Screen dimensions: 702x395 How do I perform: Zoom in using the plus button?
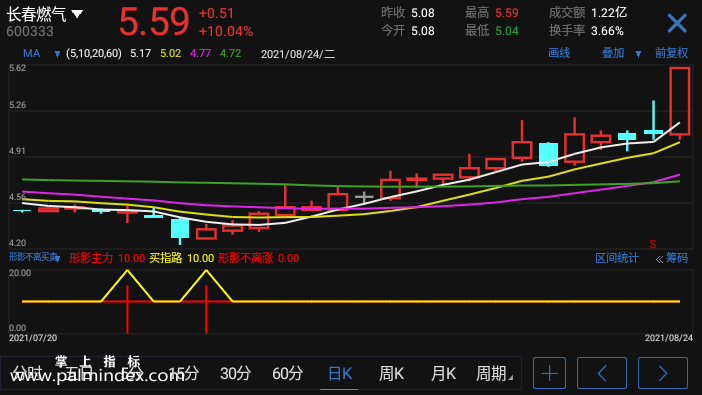point(549,373)
